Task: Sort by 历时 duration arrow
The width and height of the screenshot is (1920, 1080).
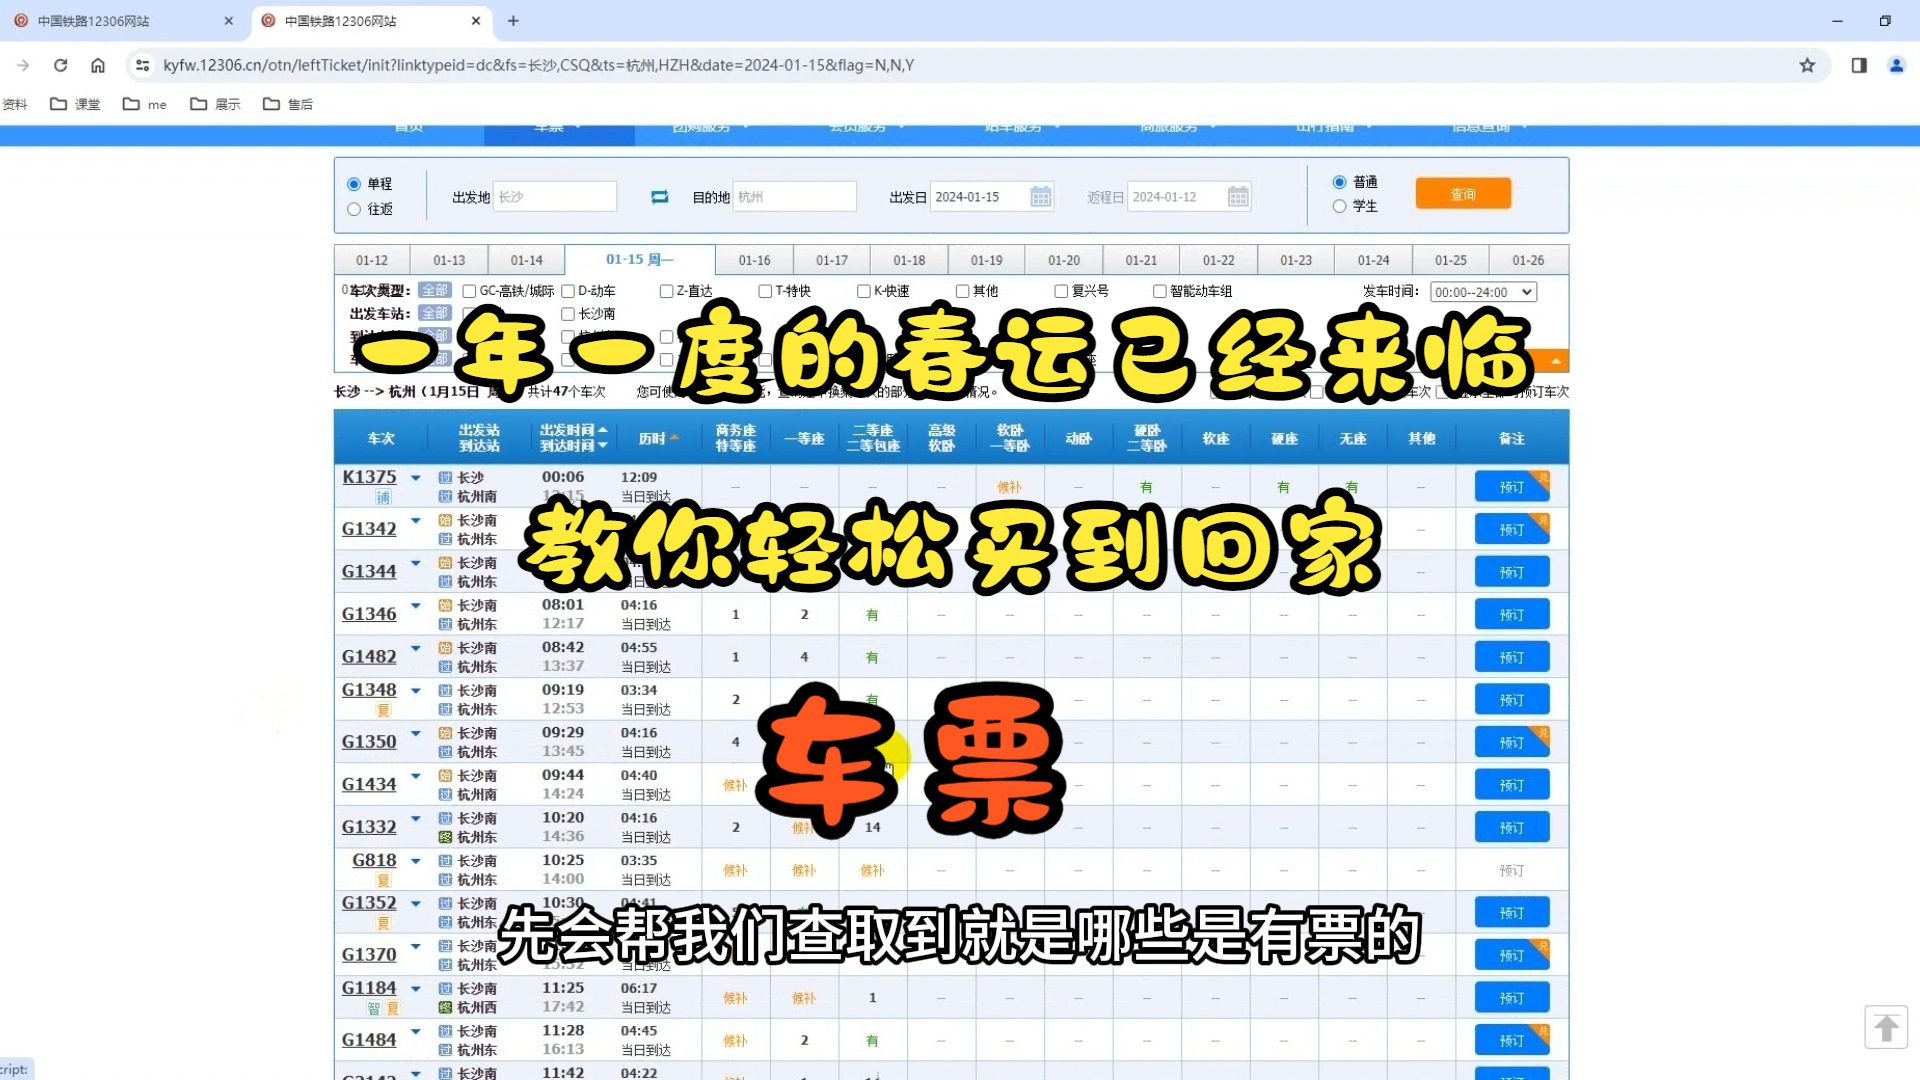Action: coord(675,438)
